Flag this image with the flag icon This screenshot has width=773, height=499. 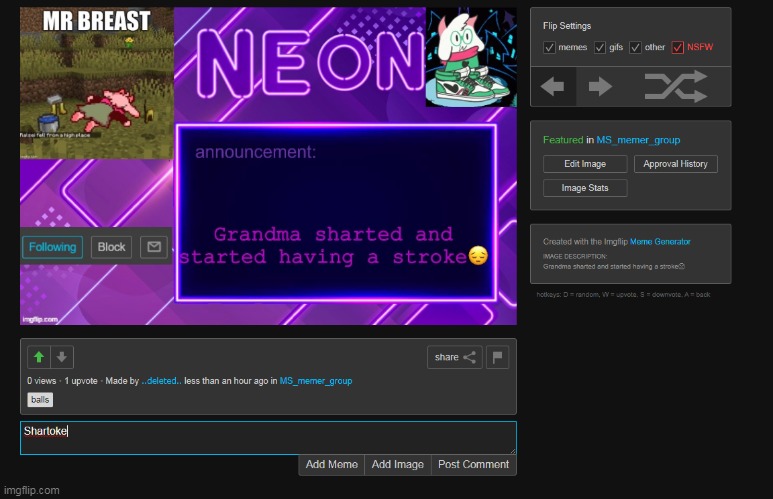coord(497,357)
